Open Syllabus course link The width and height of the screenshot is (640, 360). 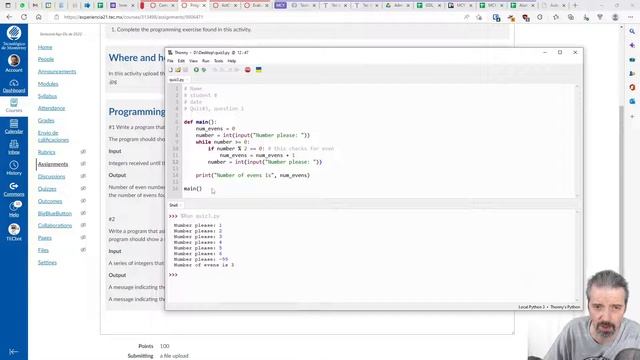coord(47,96)
